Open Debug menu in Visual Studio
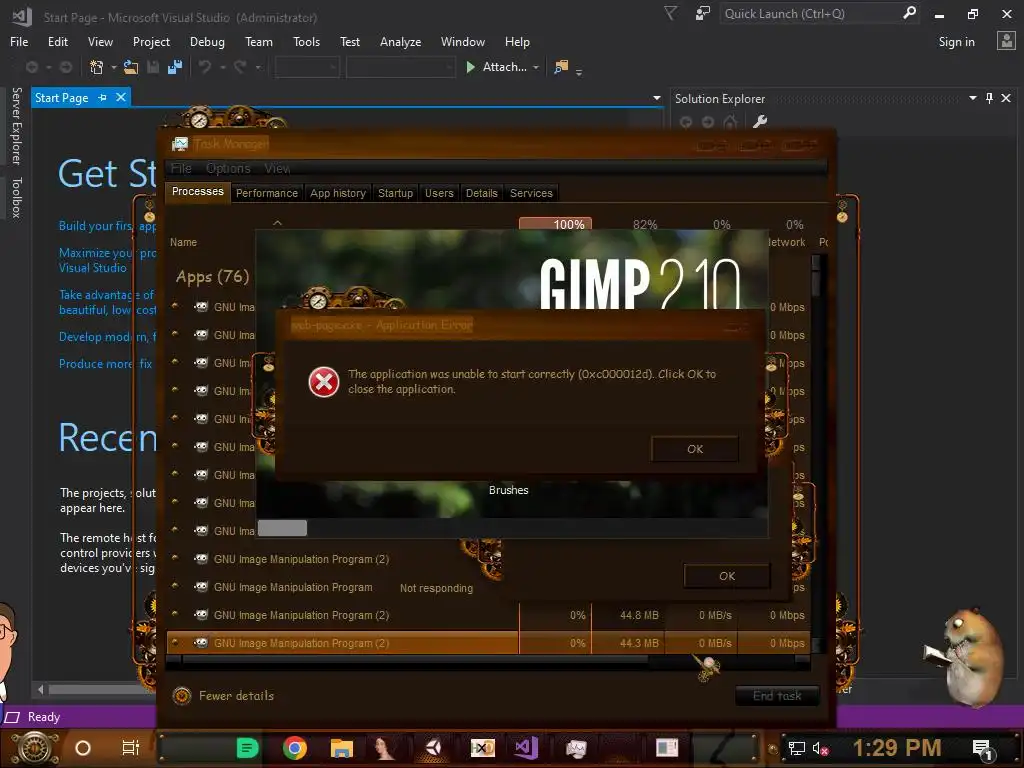The height and width of the screenshot is (768, 1024). click(207, 42)
